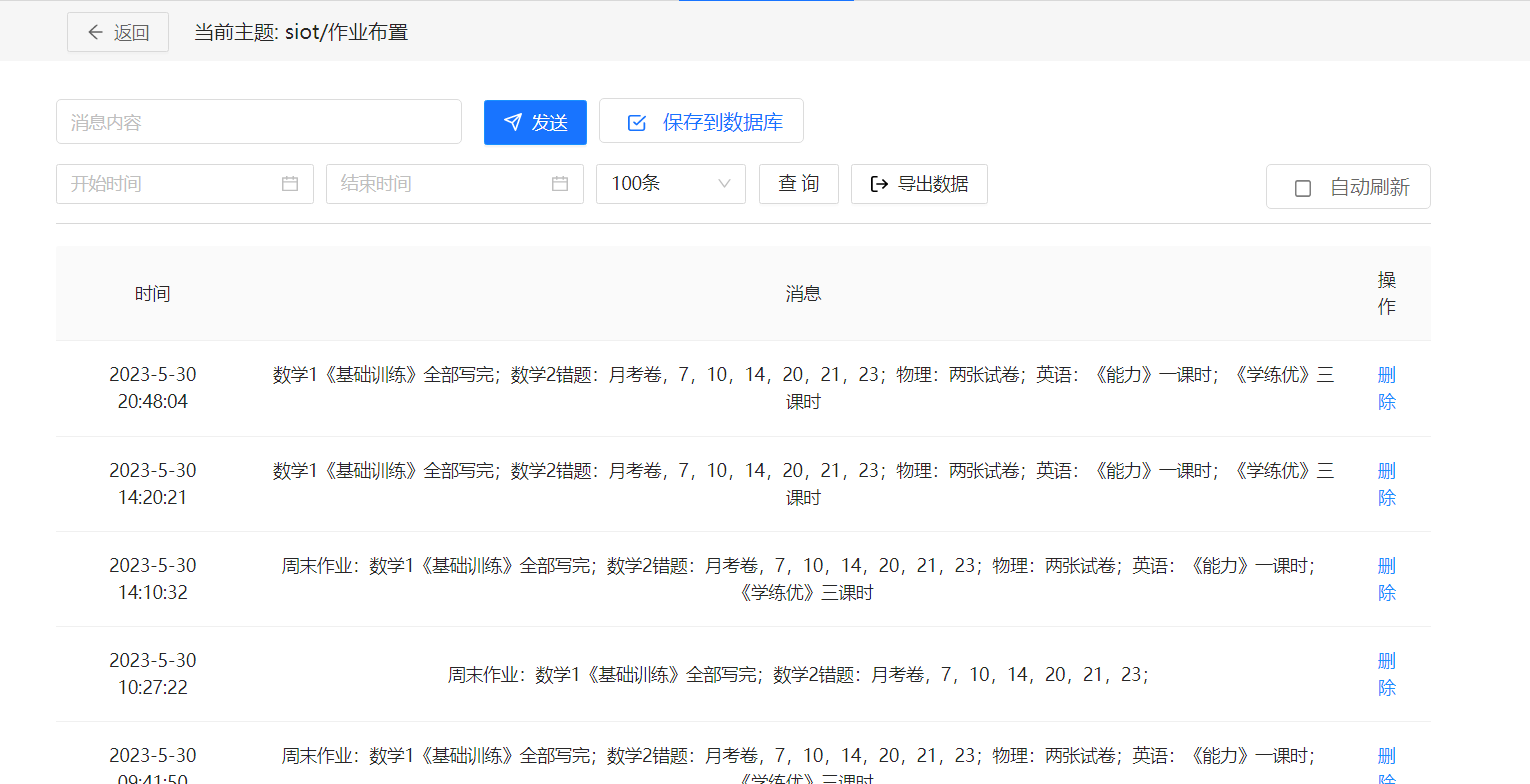Screen dimensions: 1530x784
Task: Open the 100条 record count dropdown
Action: pos(671,184)
